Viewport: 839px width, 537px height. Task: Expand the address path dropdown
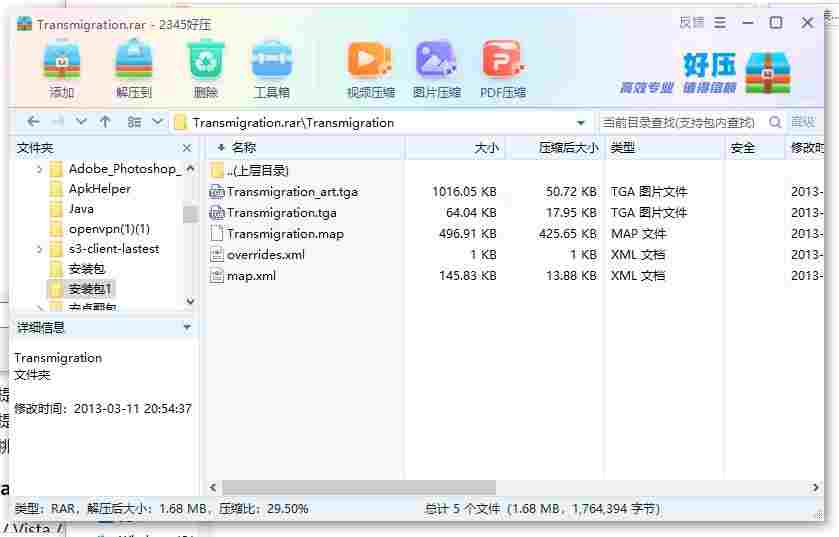point(581,122)
